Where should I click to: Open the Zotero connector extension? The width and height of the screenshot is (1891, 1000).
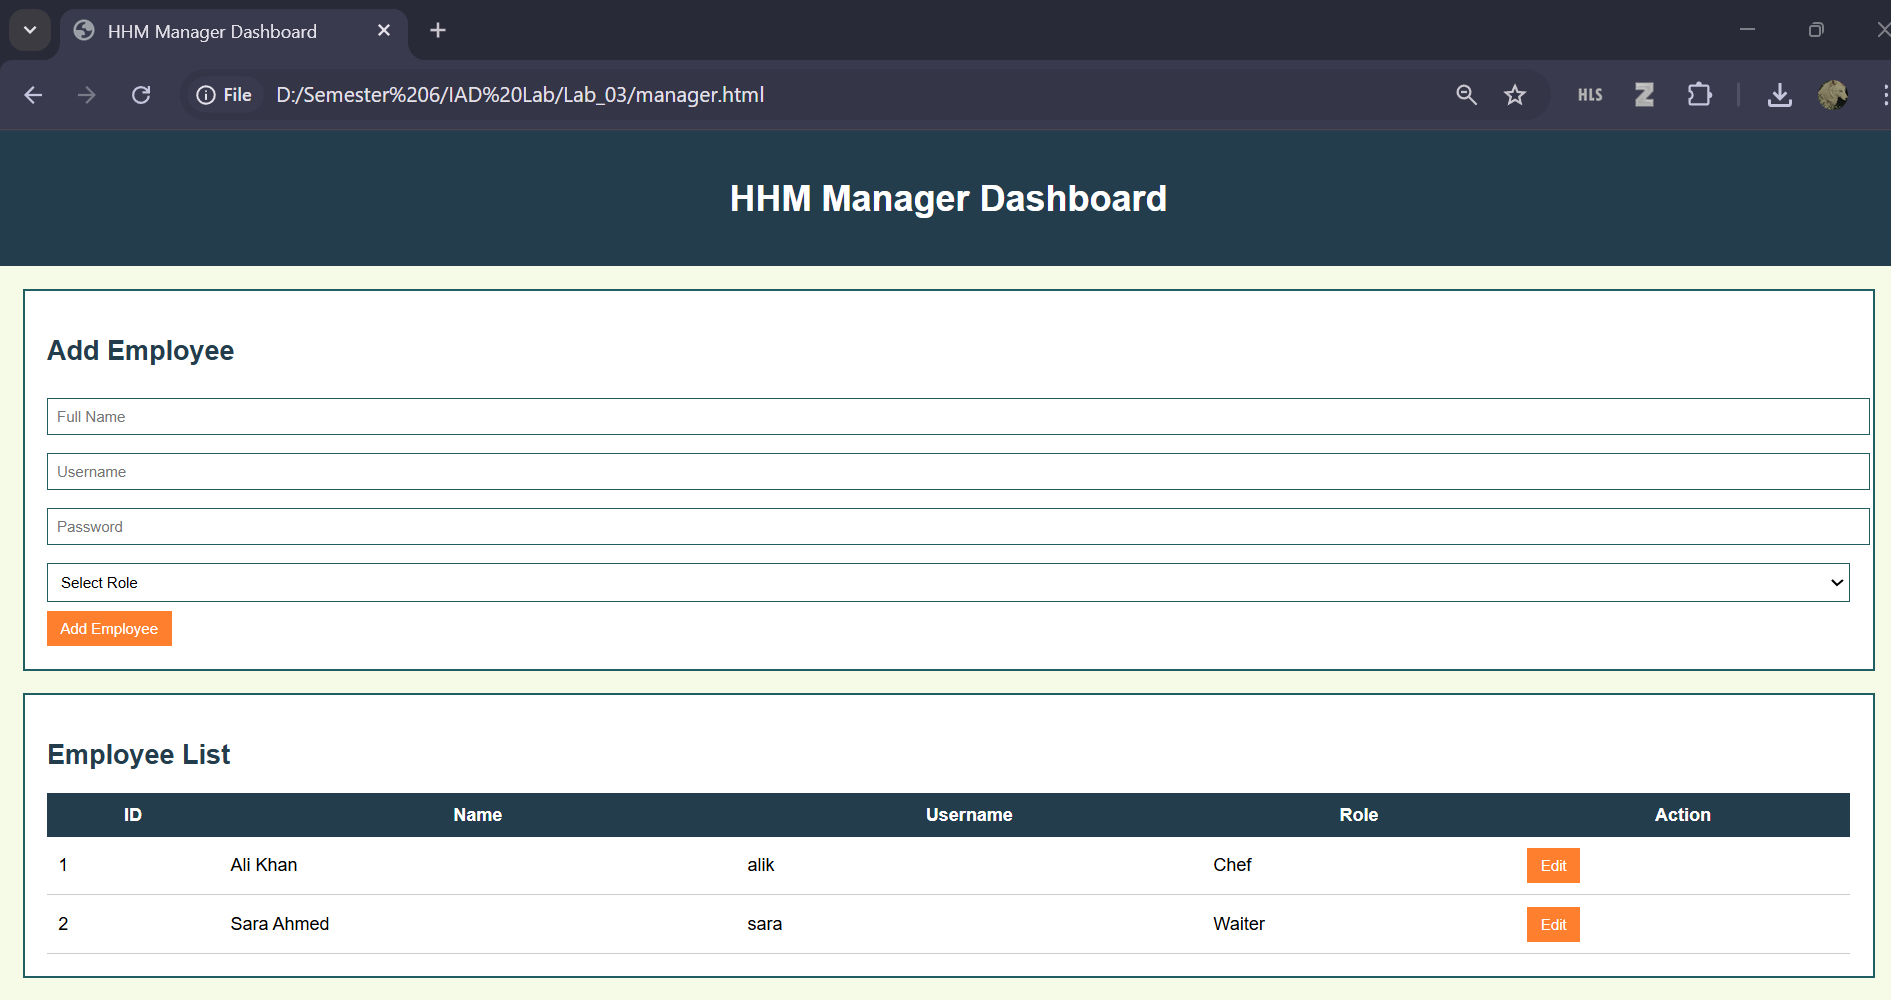pos(1644,95)
